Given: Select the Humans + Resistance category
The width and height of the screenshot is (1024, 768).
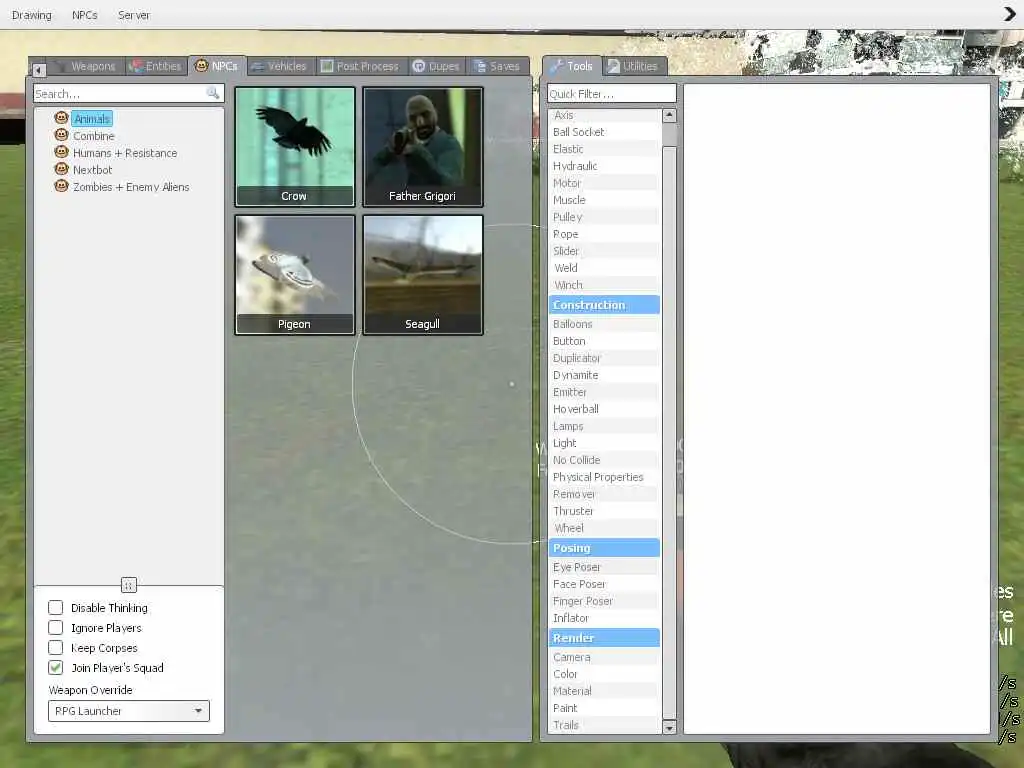Looking at the screenshot, I should point(125,152).
